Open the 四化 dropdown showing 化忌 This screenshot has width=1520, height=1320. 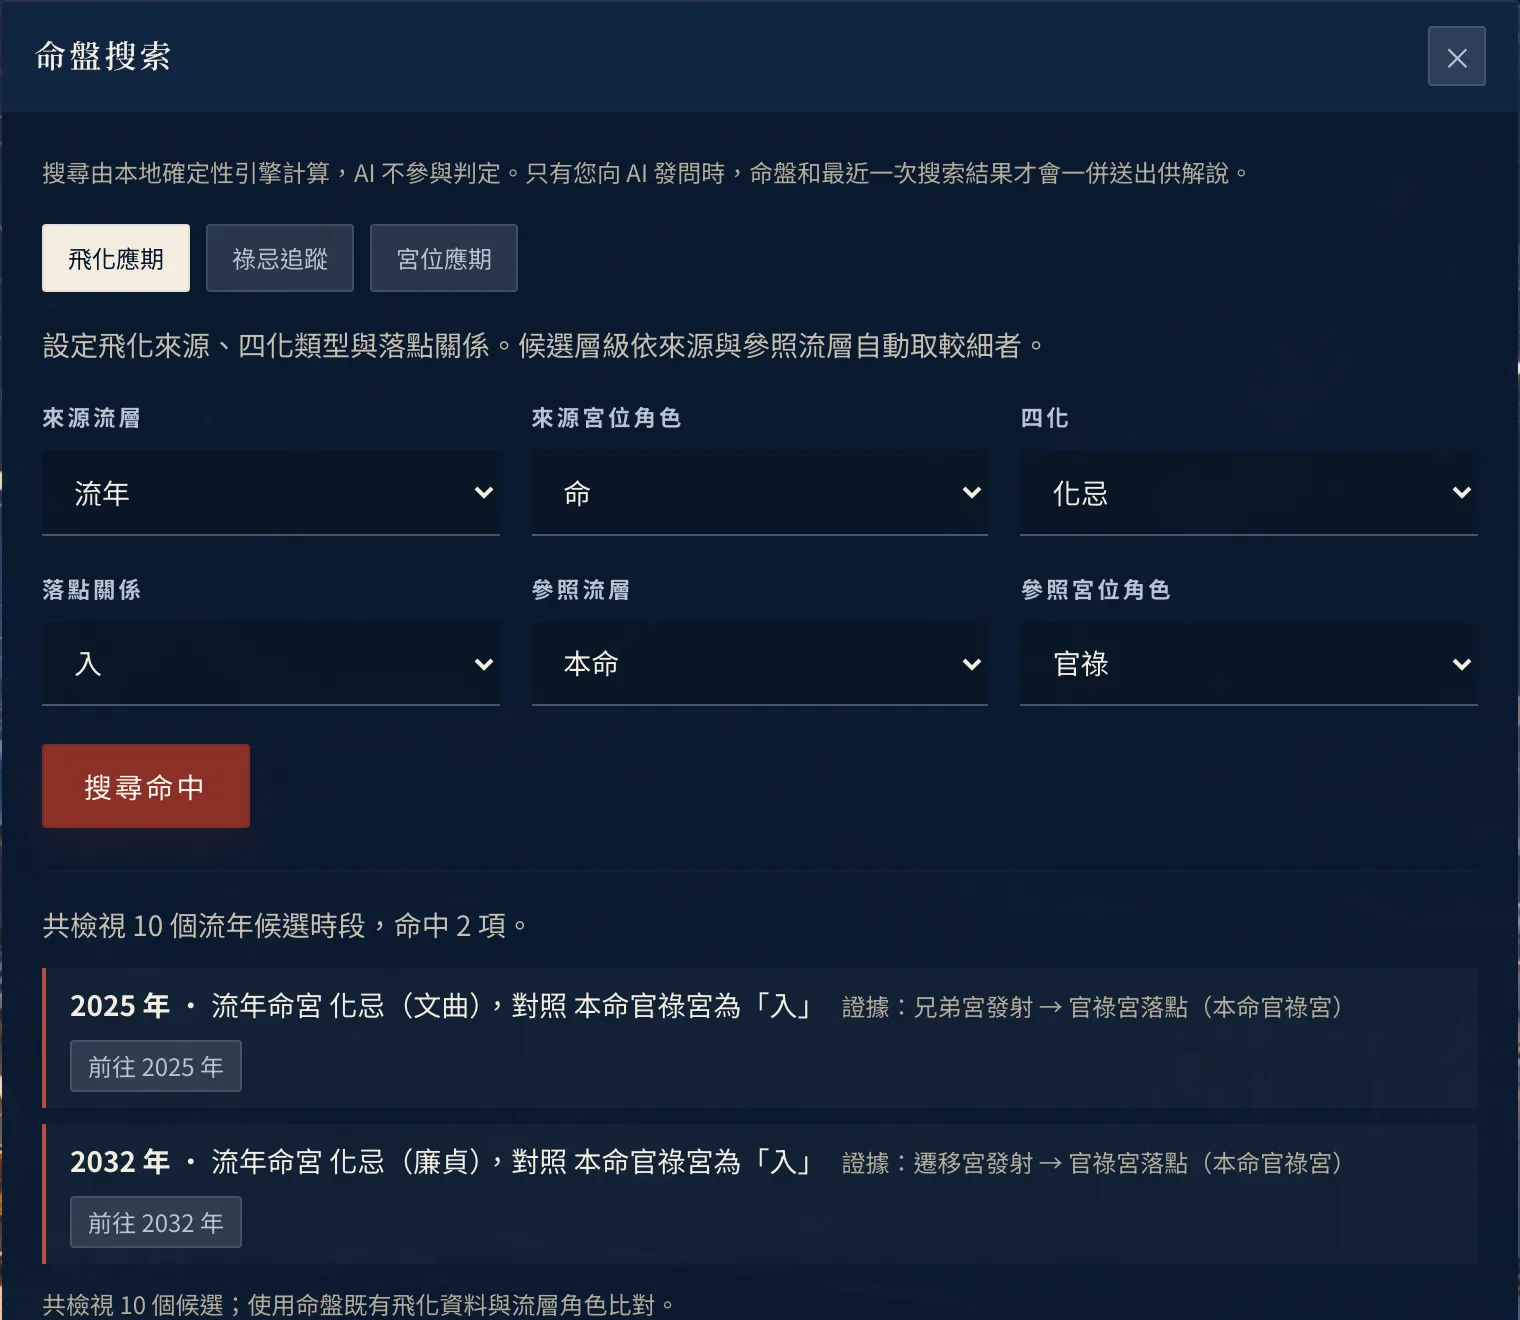click(1249, 493)
